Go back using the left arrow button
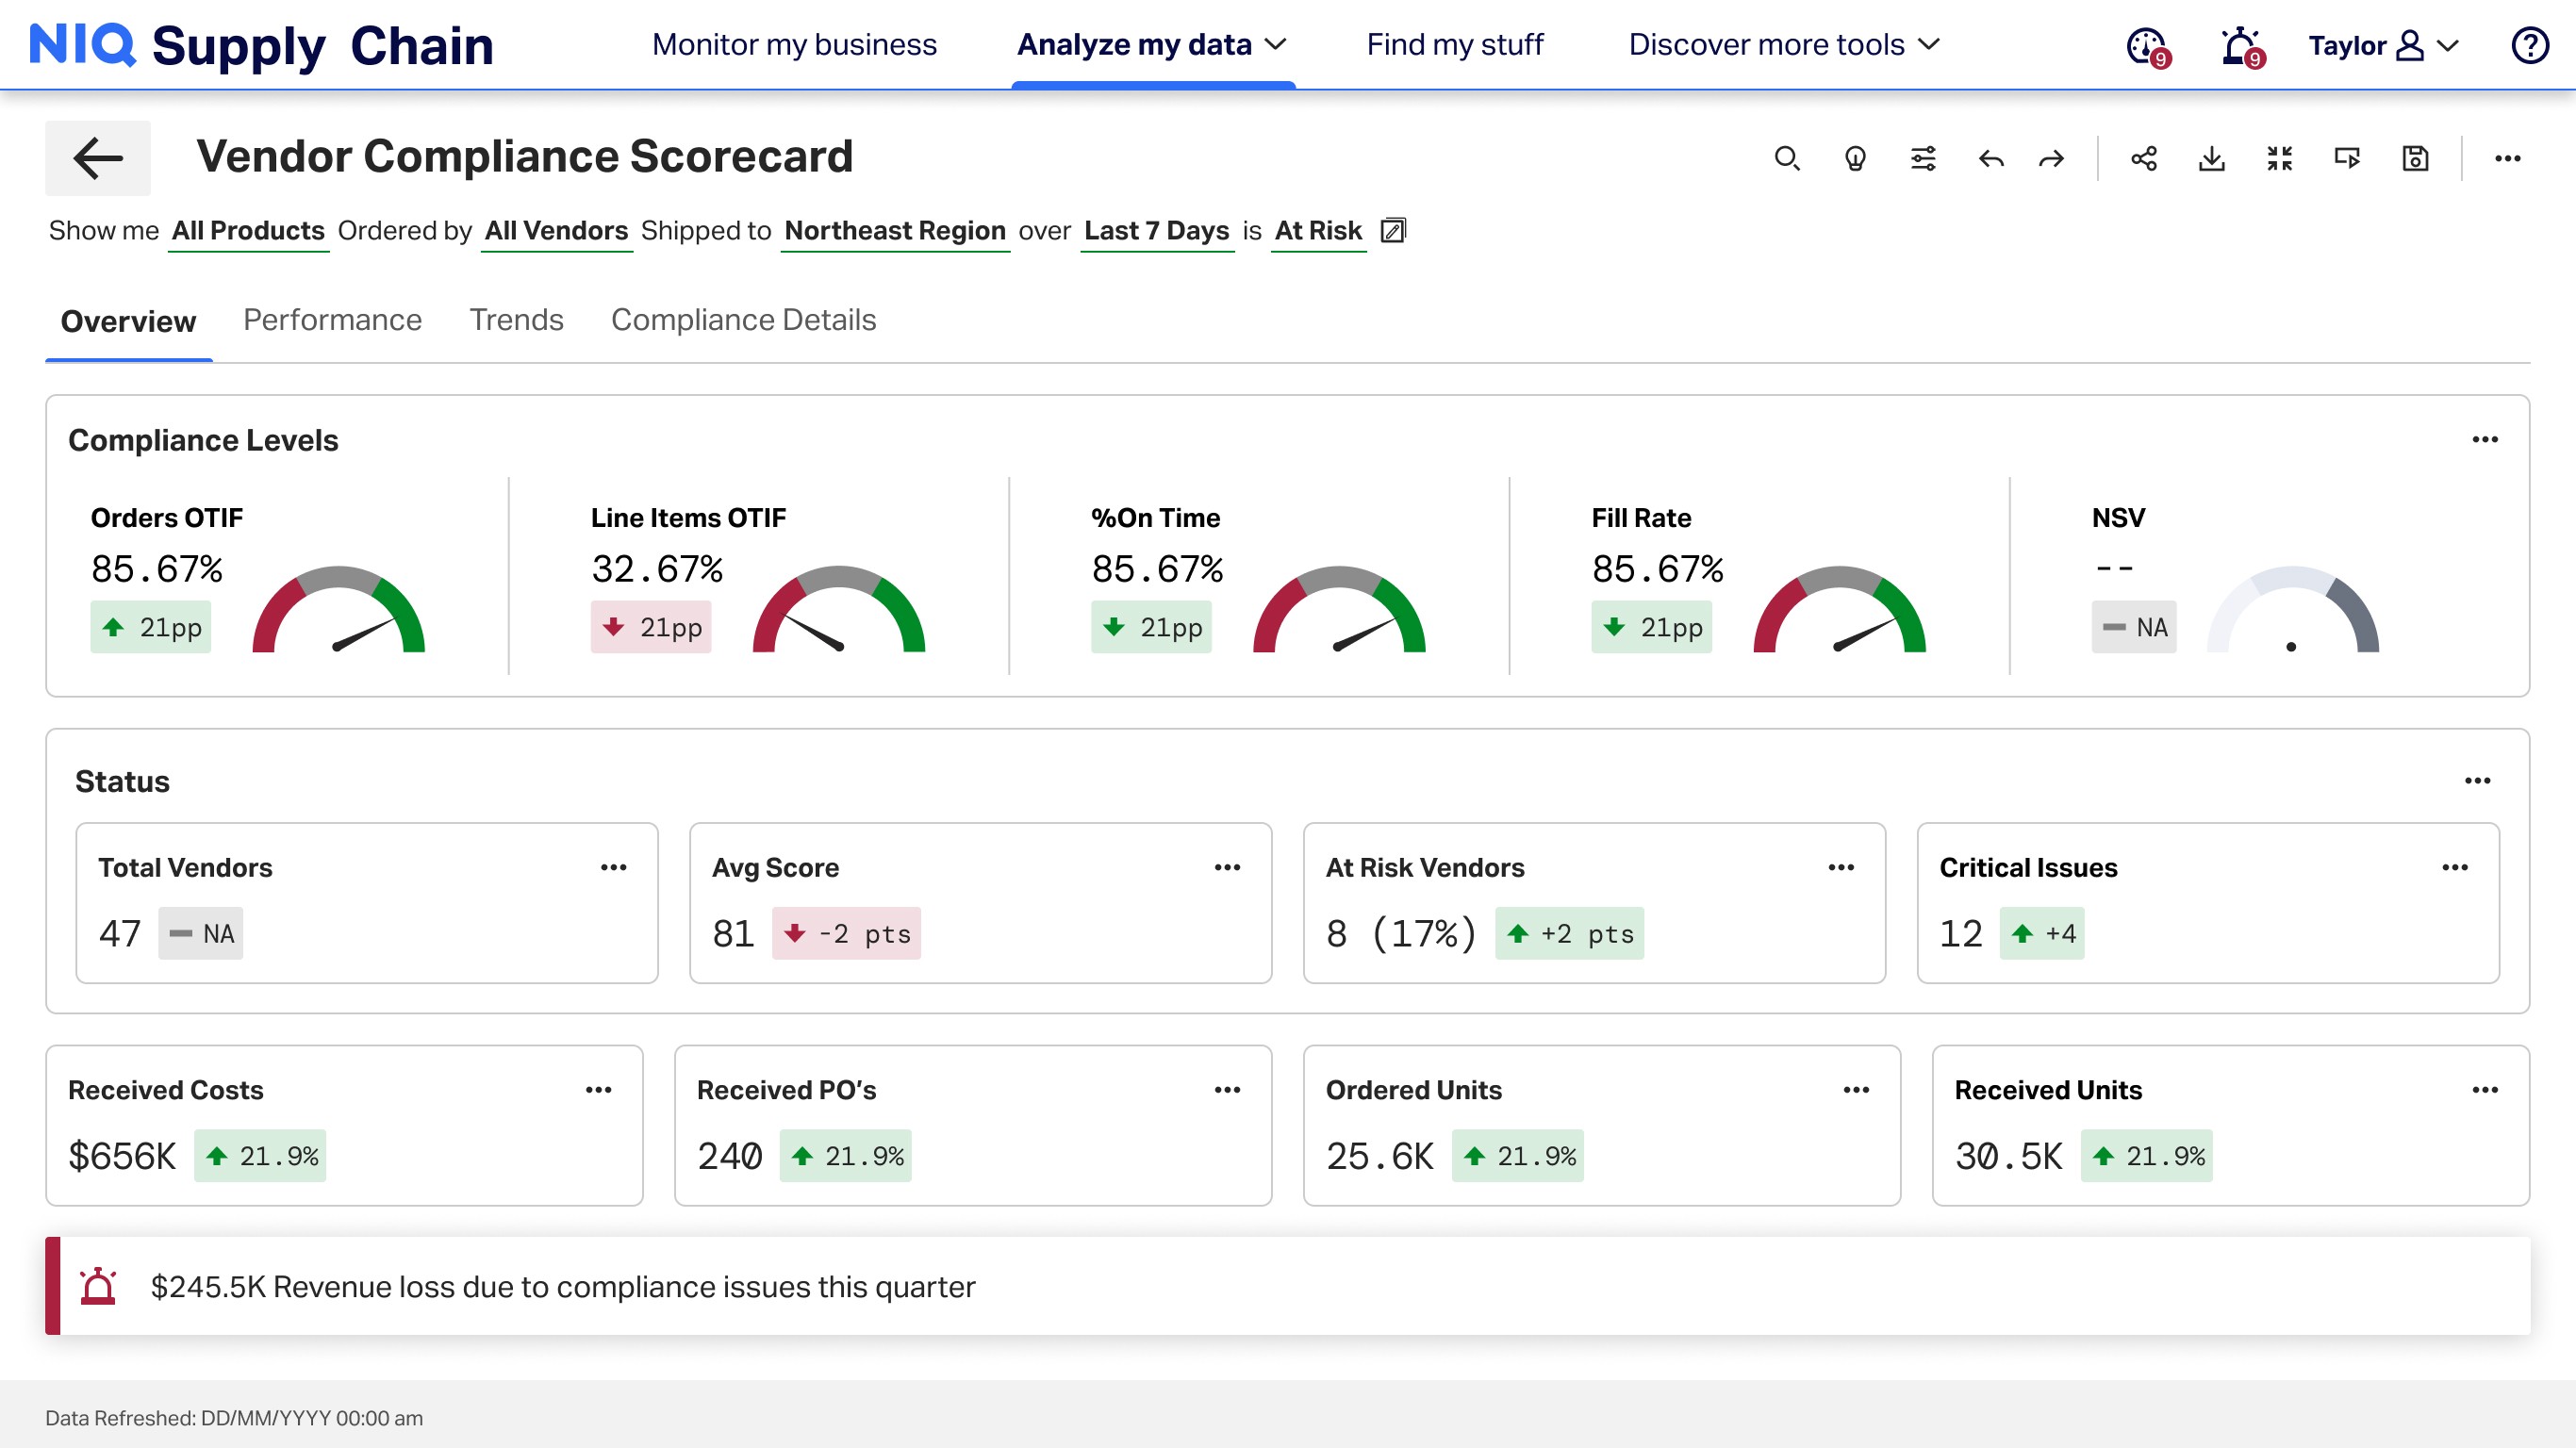This screenshot has height=1448, width=2576. [x=98, y=158]
